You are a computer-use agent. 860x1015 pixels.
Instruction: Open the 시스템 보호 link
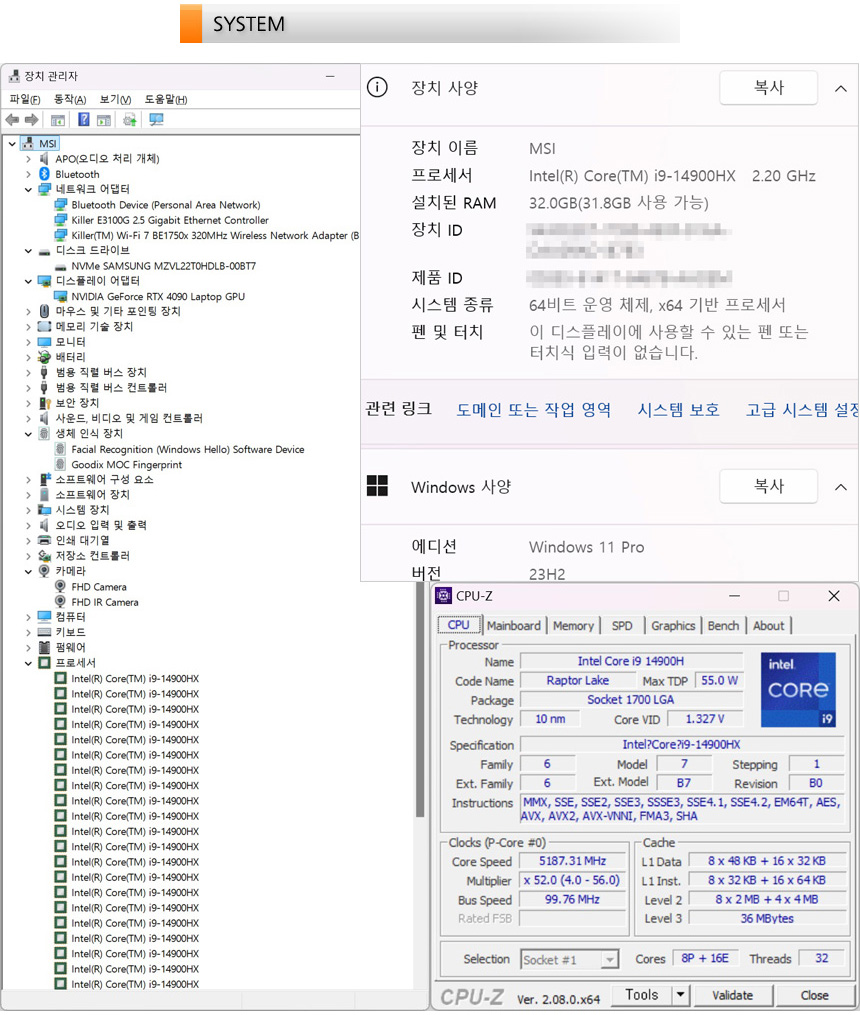(x=678, y=409)
